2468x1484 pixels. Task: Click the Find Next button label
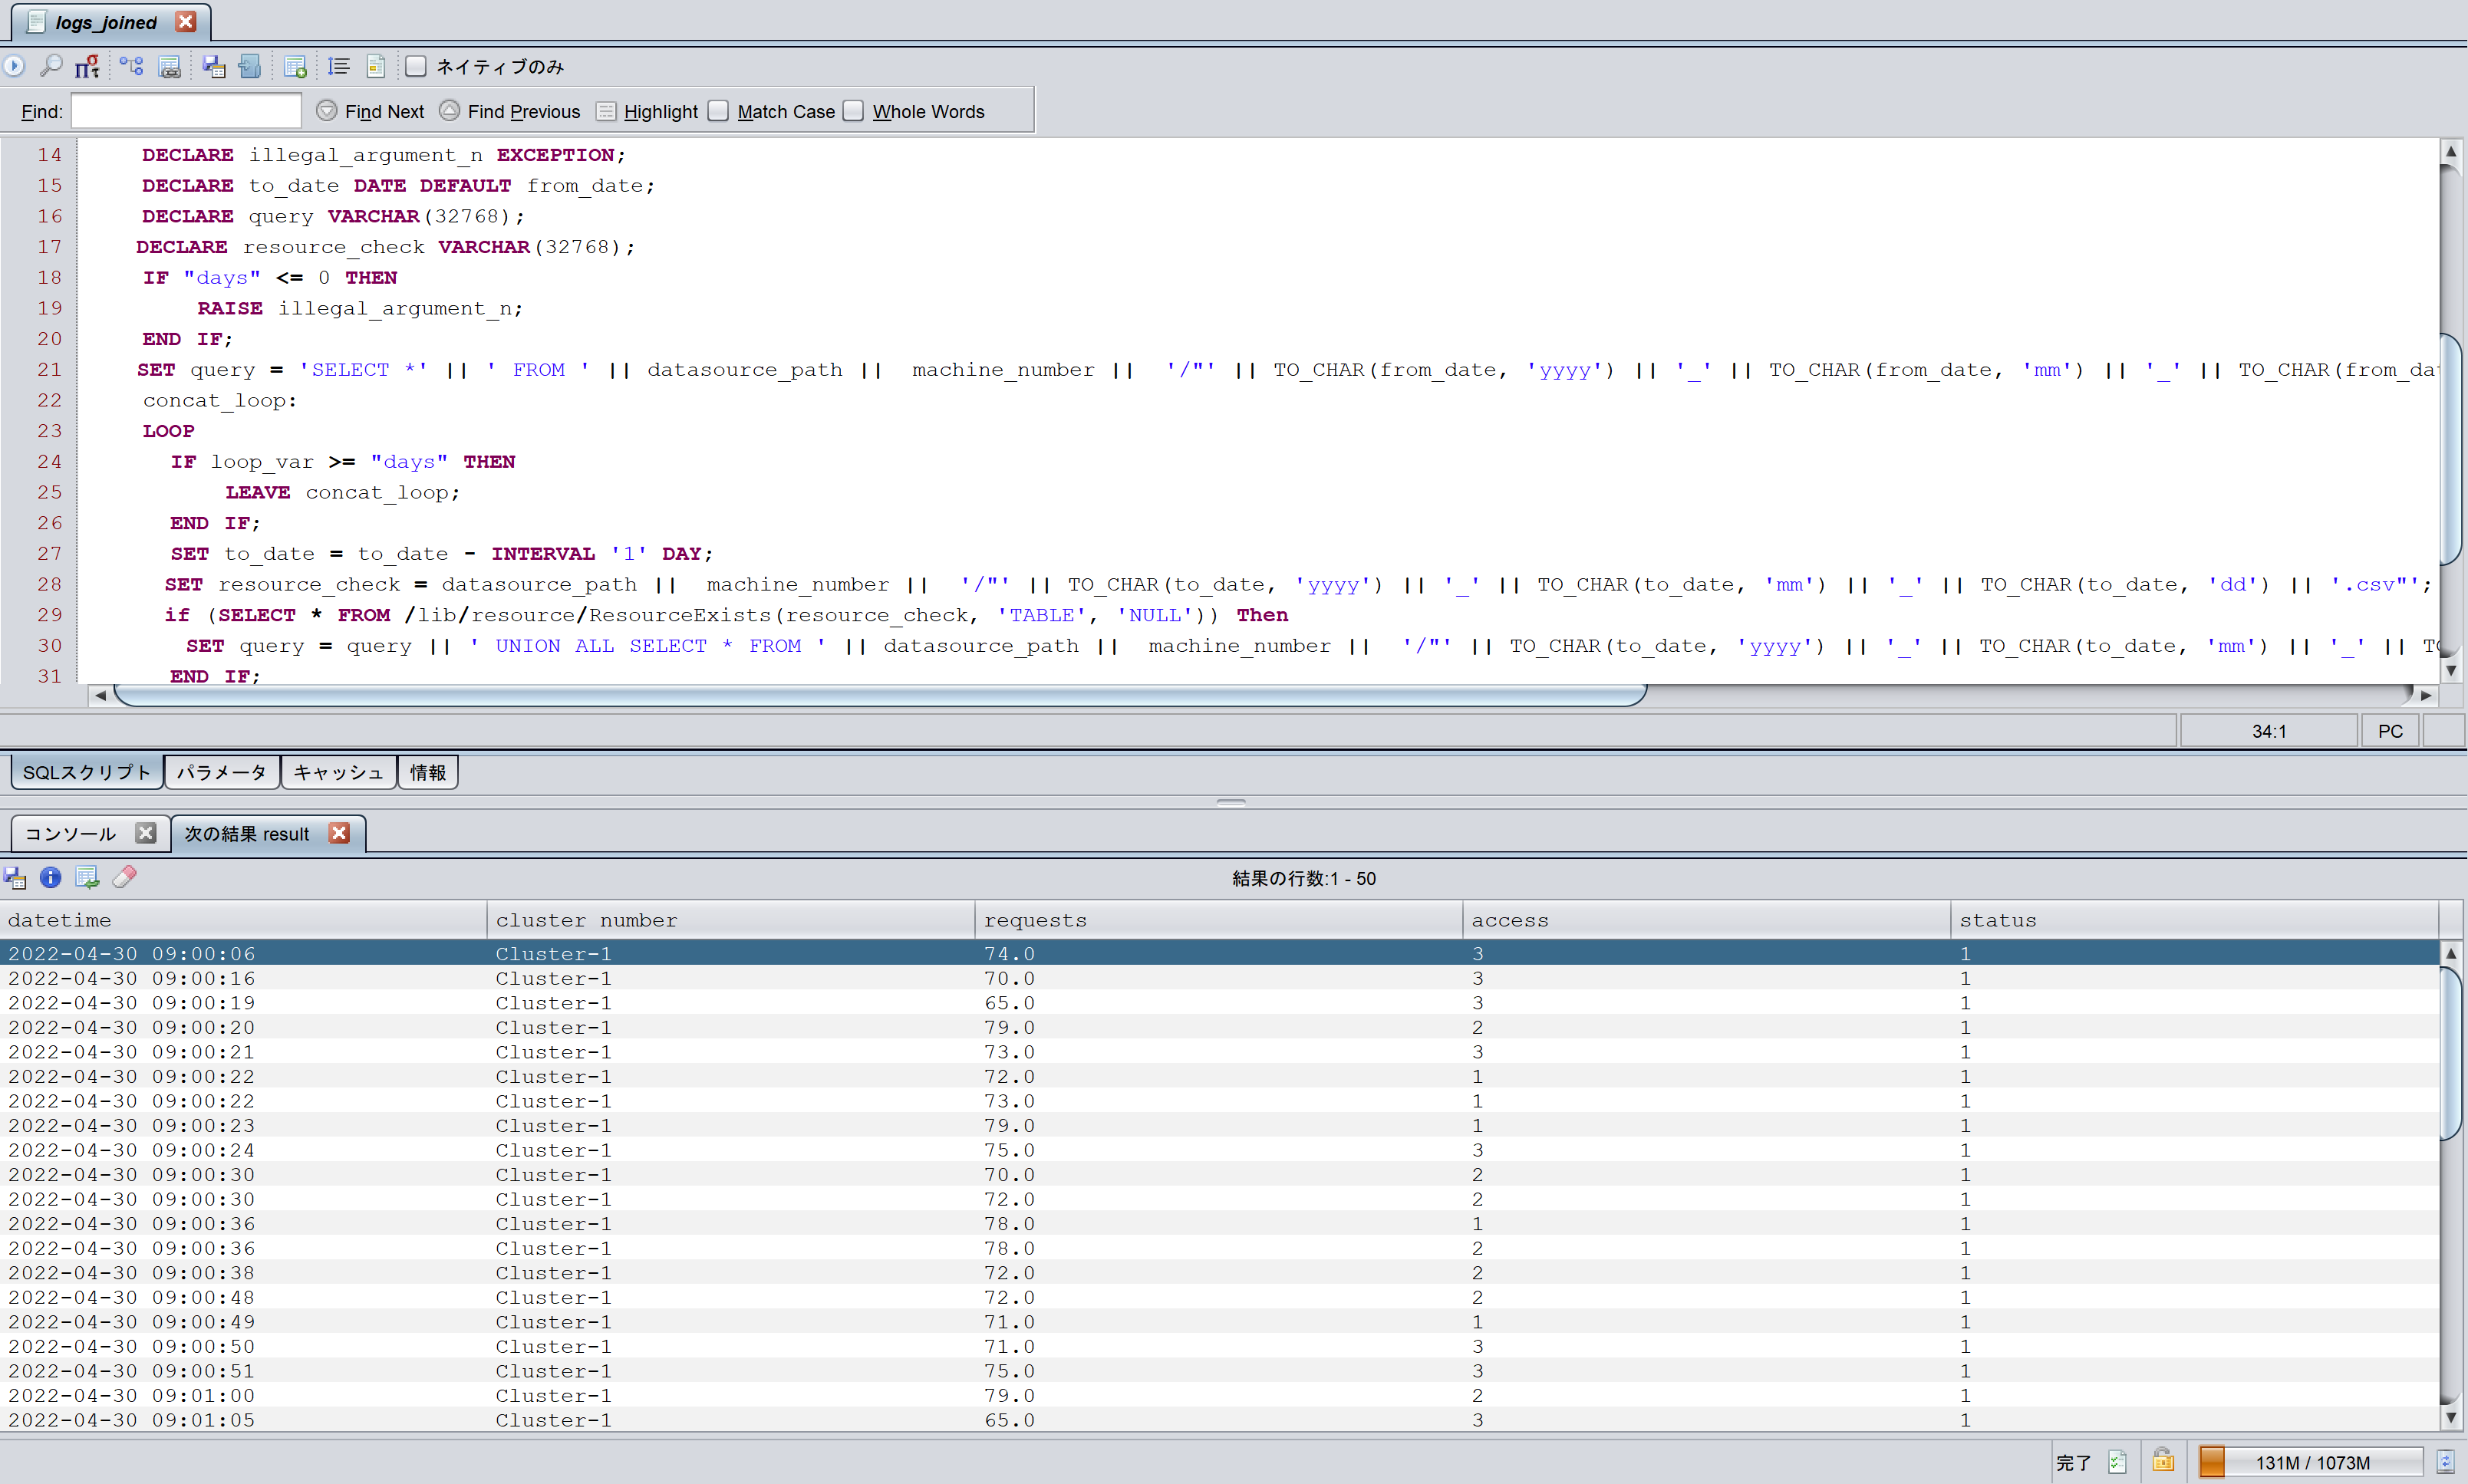coord(384,112)
